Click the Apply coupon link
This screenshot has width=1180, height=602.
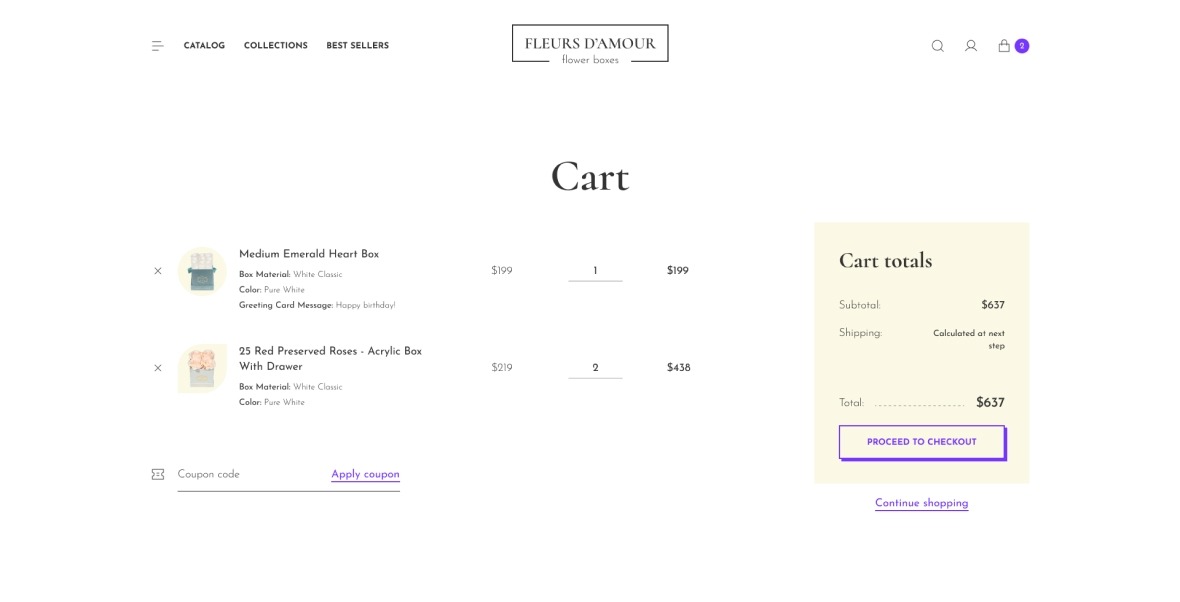point(365,474)
